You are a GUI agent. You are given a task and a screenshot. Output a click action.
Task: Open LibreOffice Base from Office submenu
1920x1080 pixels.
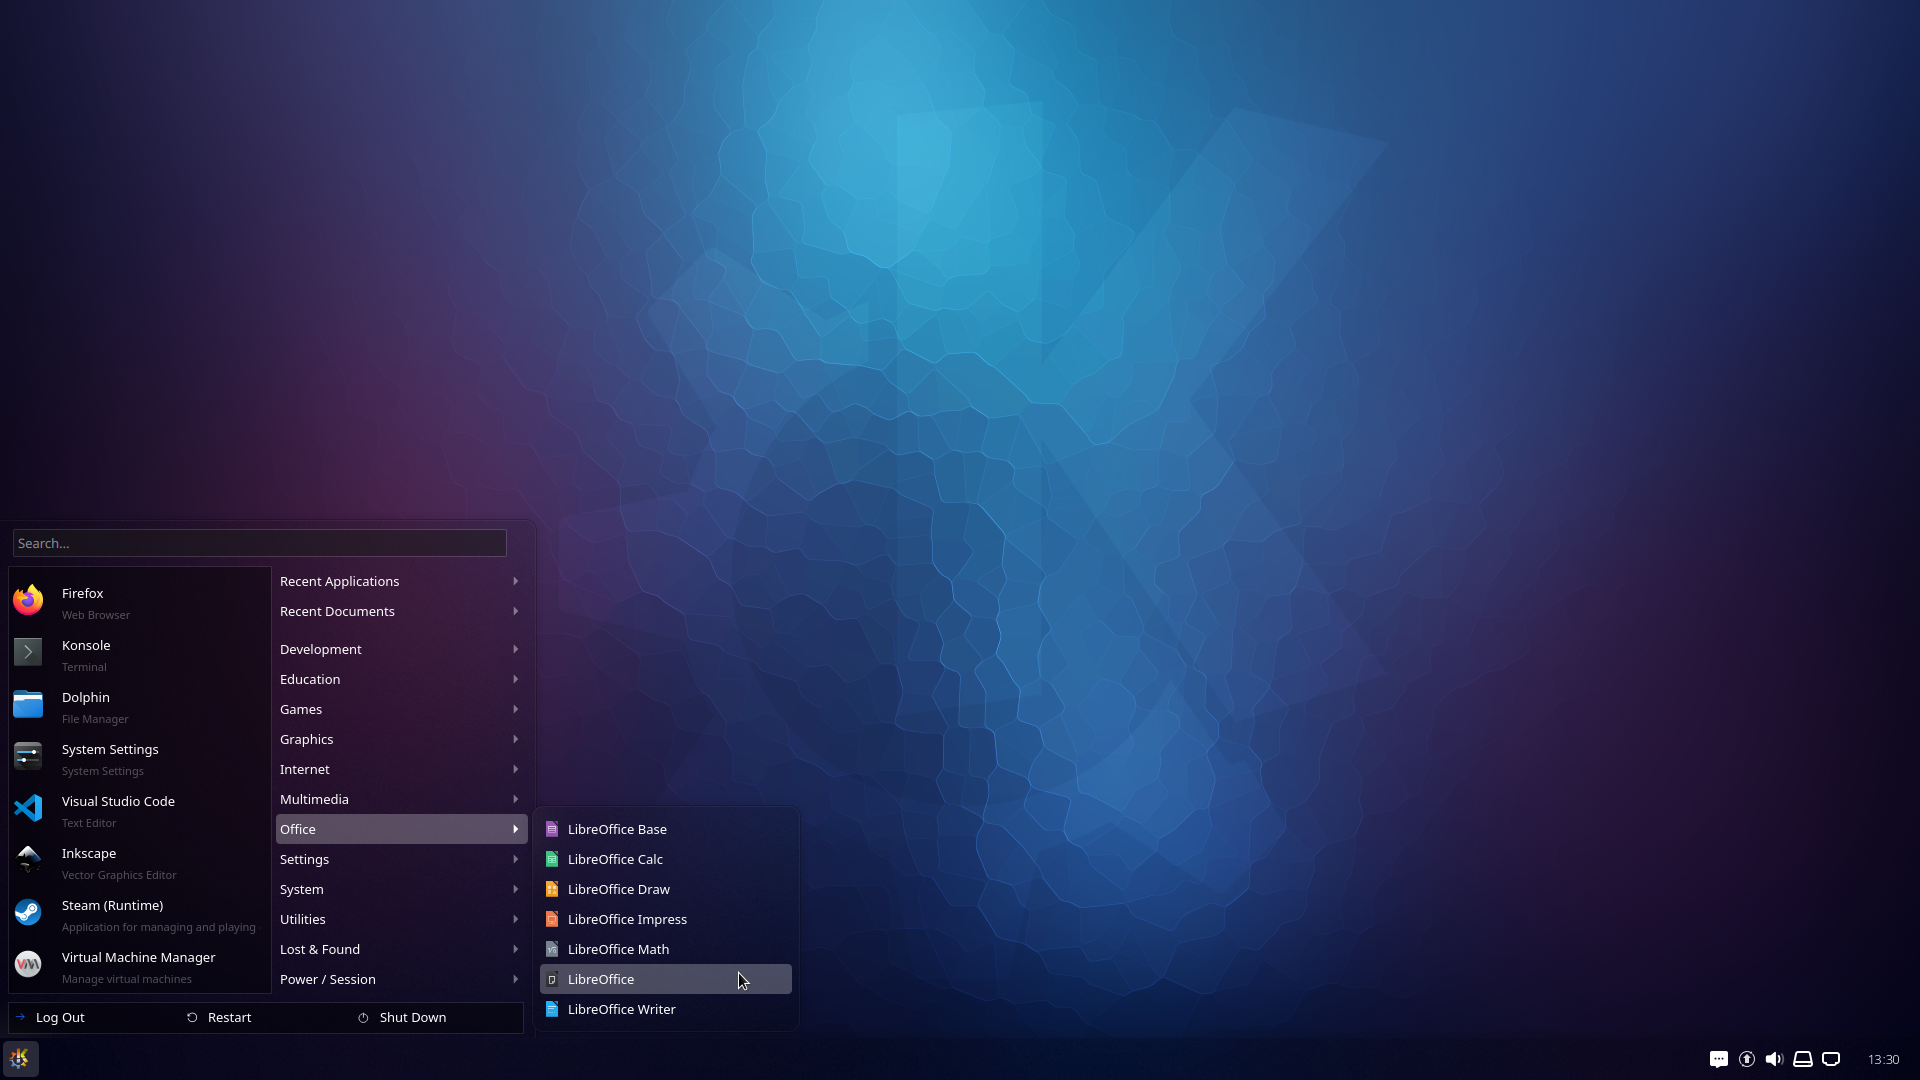pos(666,829)
